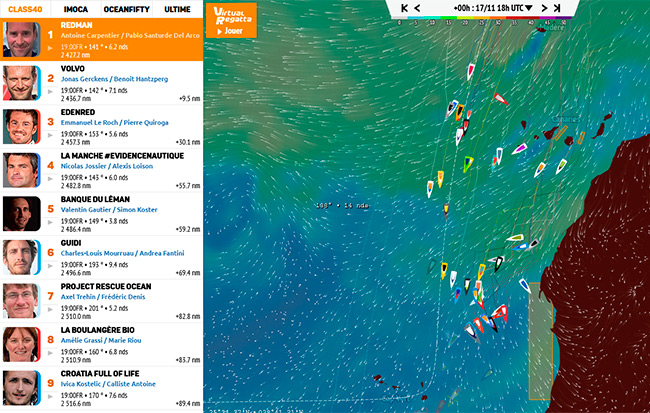Screen dimensions: 650x413
Task: Click the yellow-green boat icon mid-map
Action: 468,164
